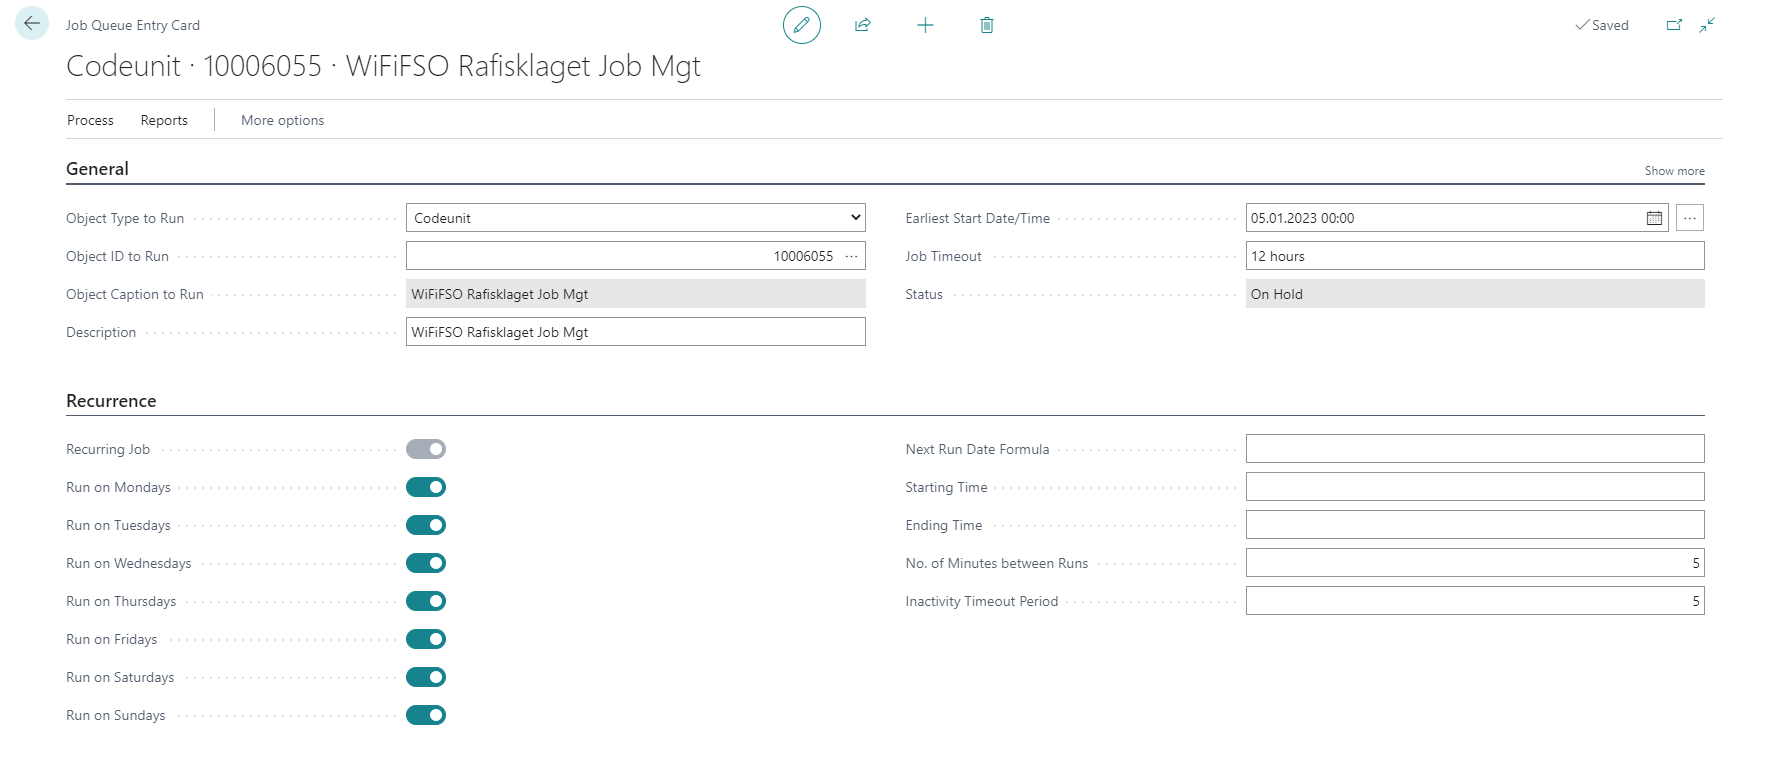The height and width of the screenshot is (779, 1769).
Task: Click Show more in General section
Action: click(x=1674, y=171)
